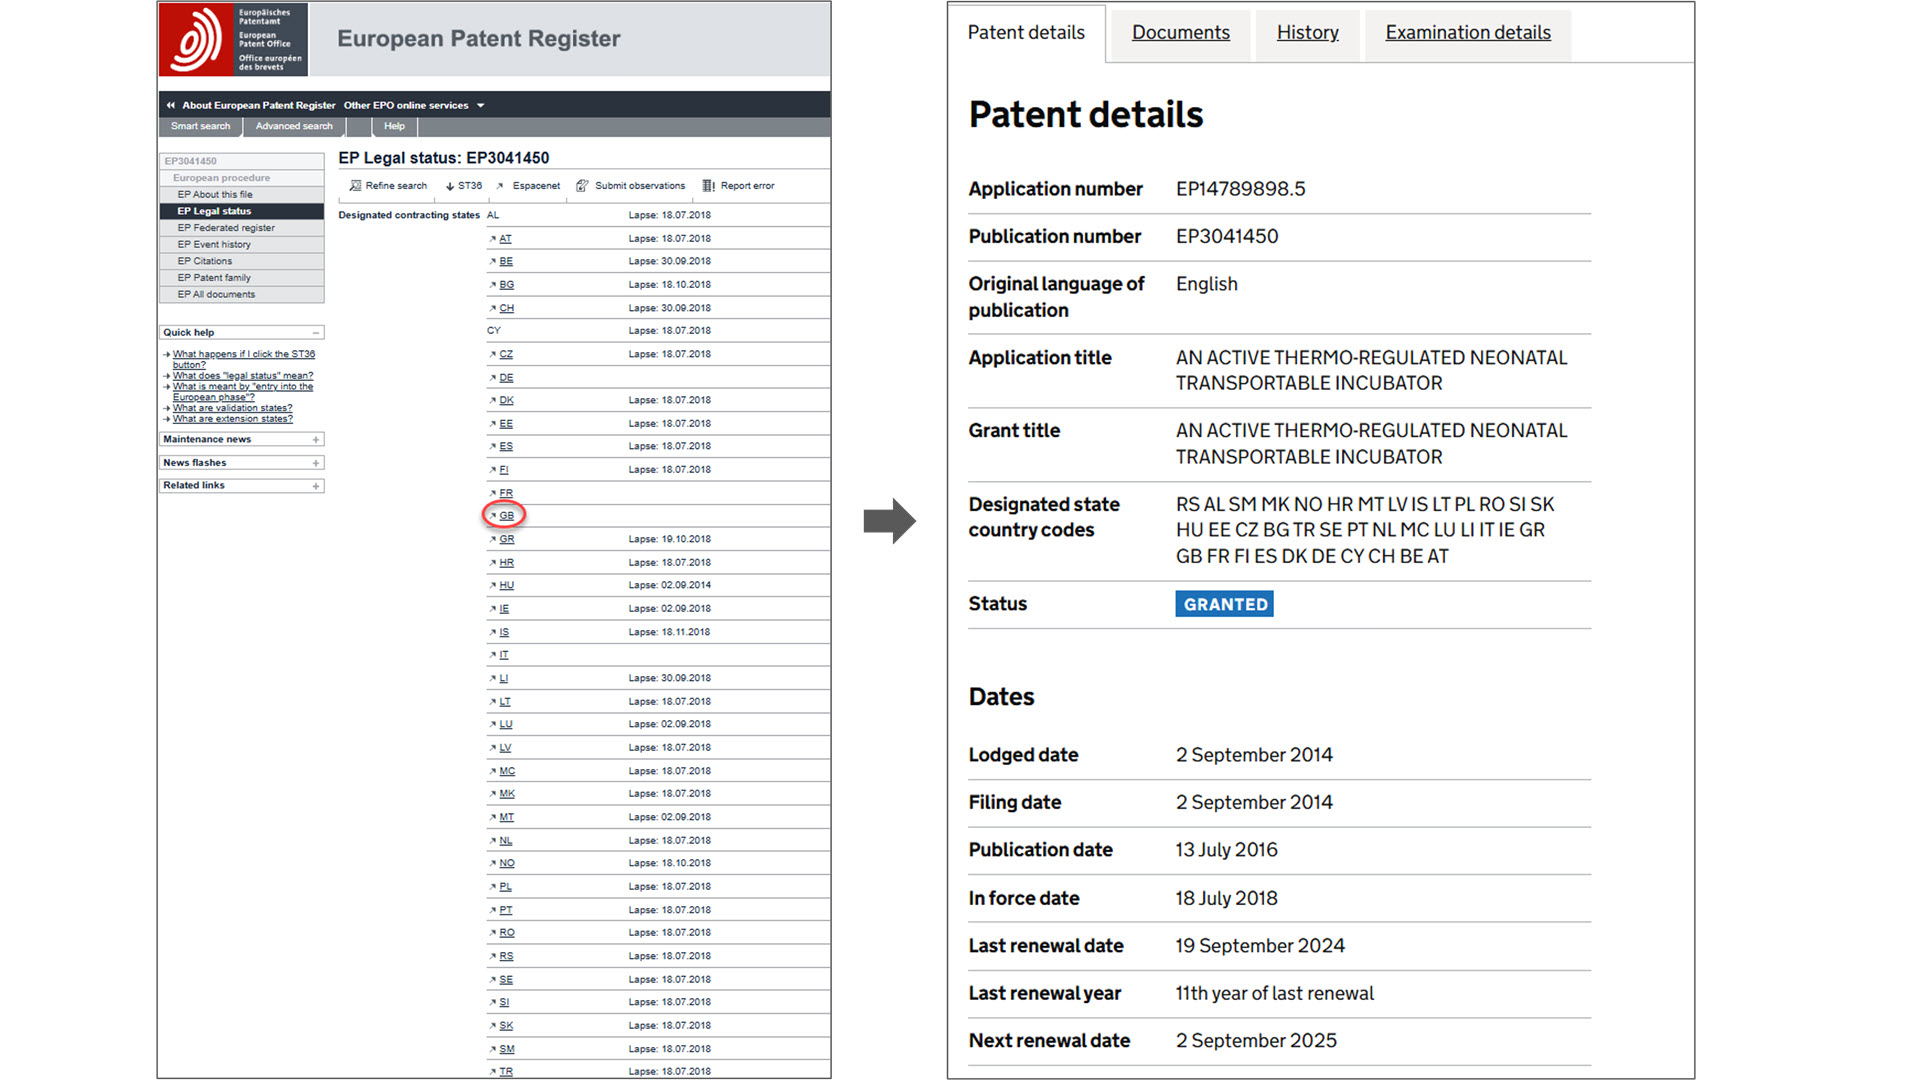Switch to the Documents tab
This screenshot has width=1921, height=1080.
click(1180, 33)
